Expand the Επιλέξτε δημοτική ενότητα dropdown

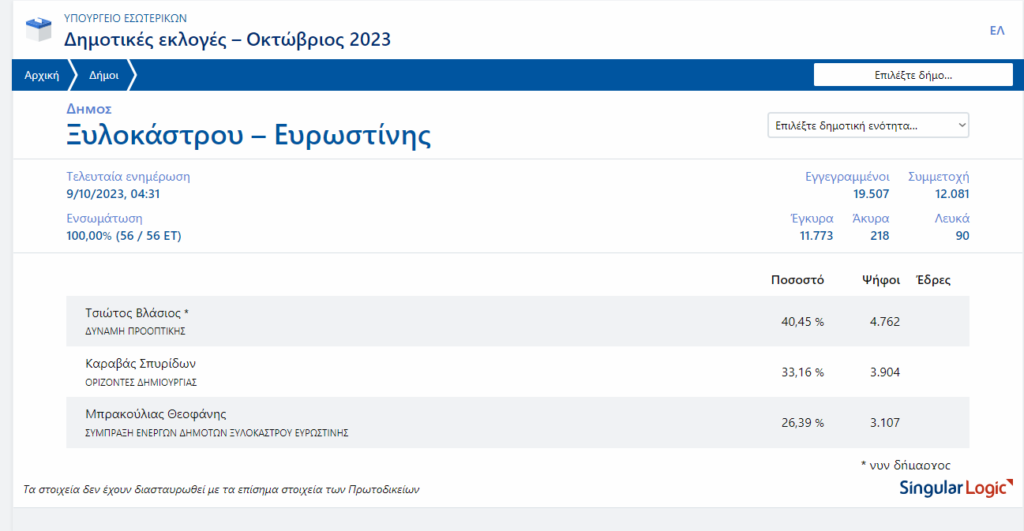coord(868,126)
